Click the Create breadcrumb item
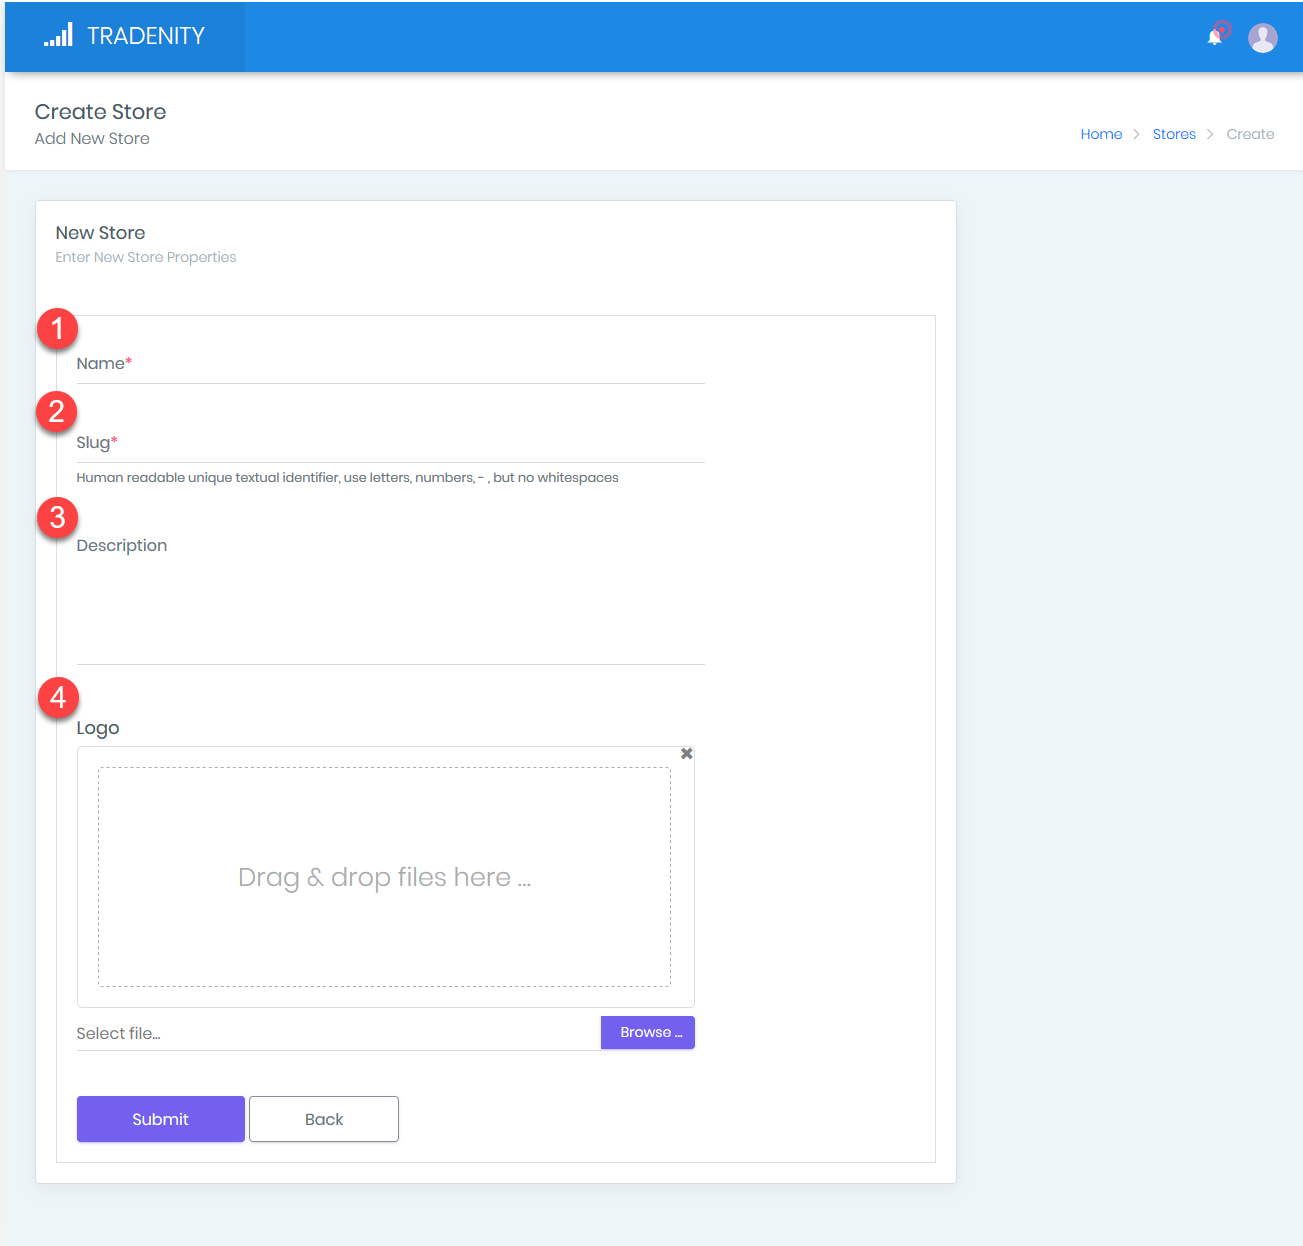The height and width of the screenshot is (1246, 1303). (1250, 134)
